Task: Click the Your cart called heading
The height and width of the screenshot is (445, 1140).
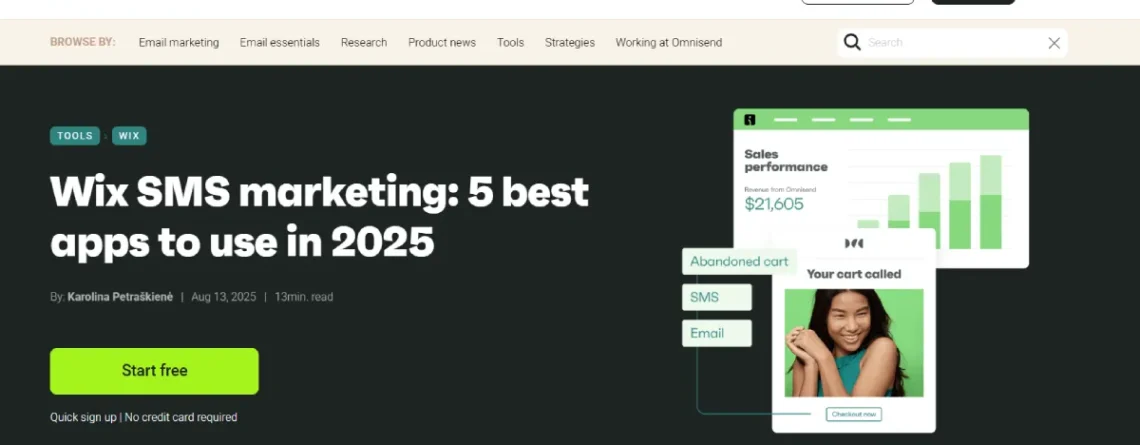Action: click(854, 274)
